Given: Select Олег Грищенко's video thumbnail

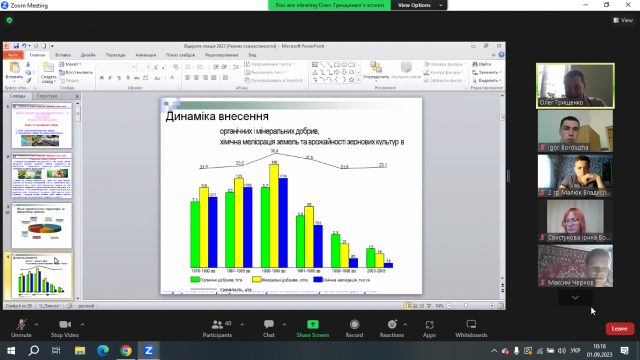Looking at the screenshot, I should pos(575,86).
